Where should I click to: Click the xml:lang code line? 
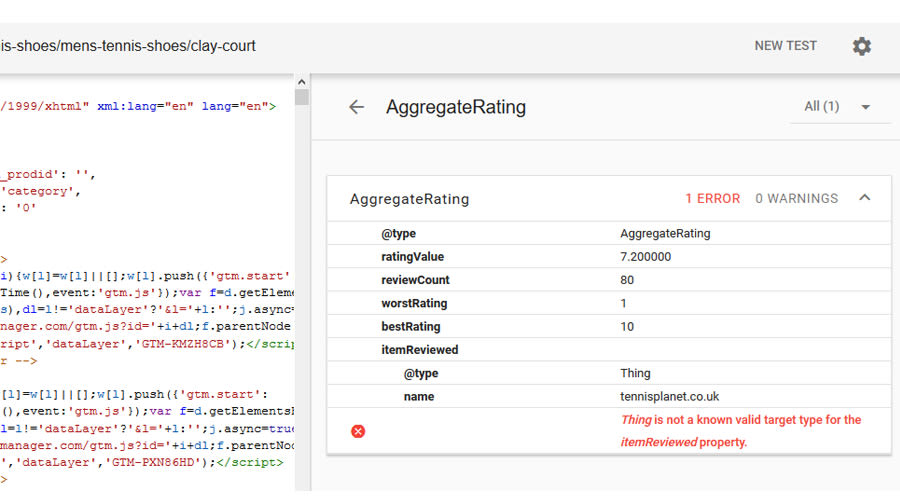[138, 106]
